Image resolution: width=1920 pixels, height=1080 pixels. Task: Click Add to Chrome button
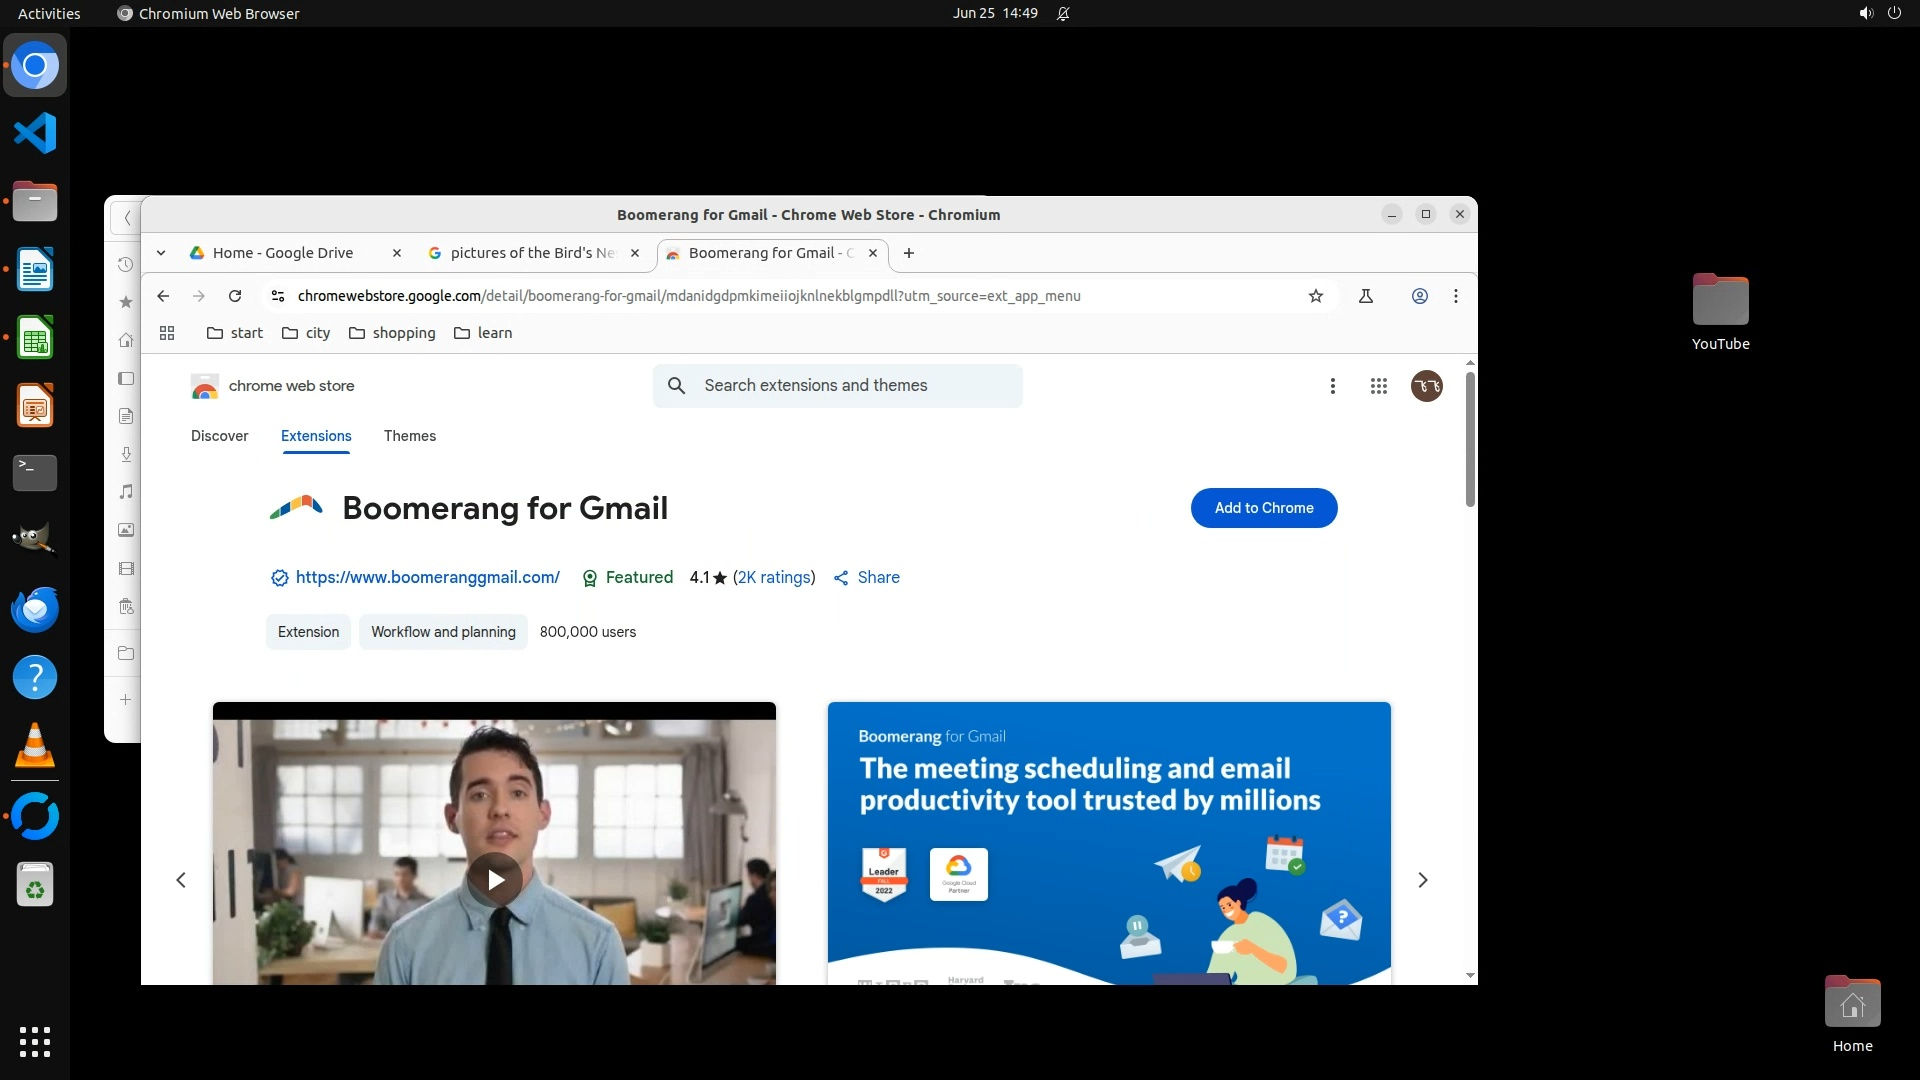point(1264,508)
